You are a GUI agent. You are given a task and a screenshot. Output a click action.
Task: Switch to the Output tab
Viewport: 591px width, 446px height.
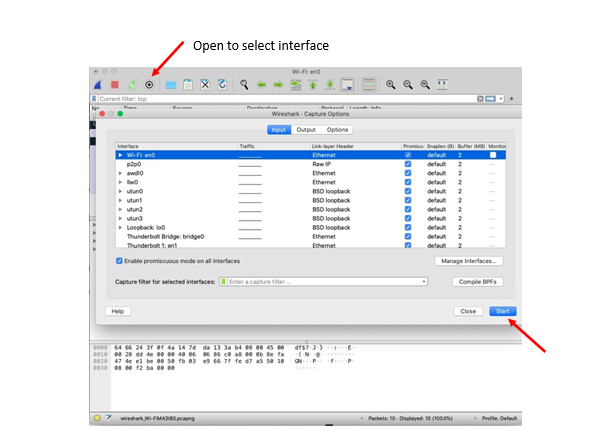(x=306, y=130)
